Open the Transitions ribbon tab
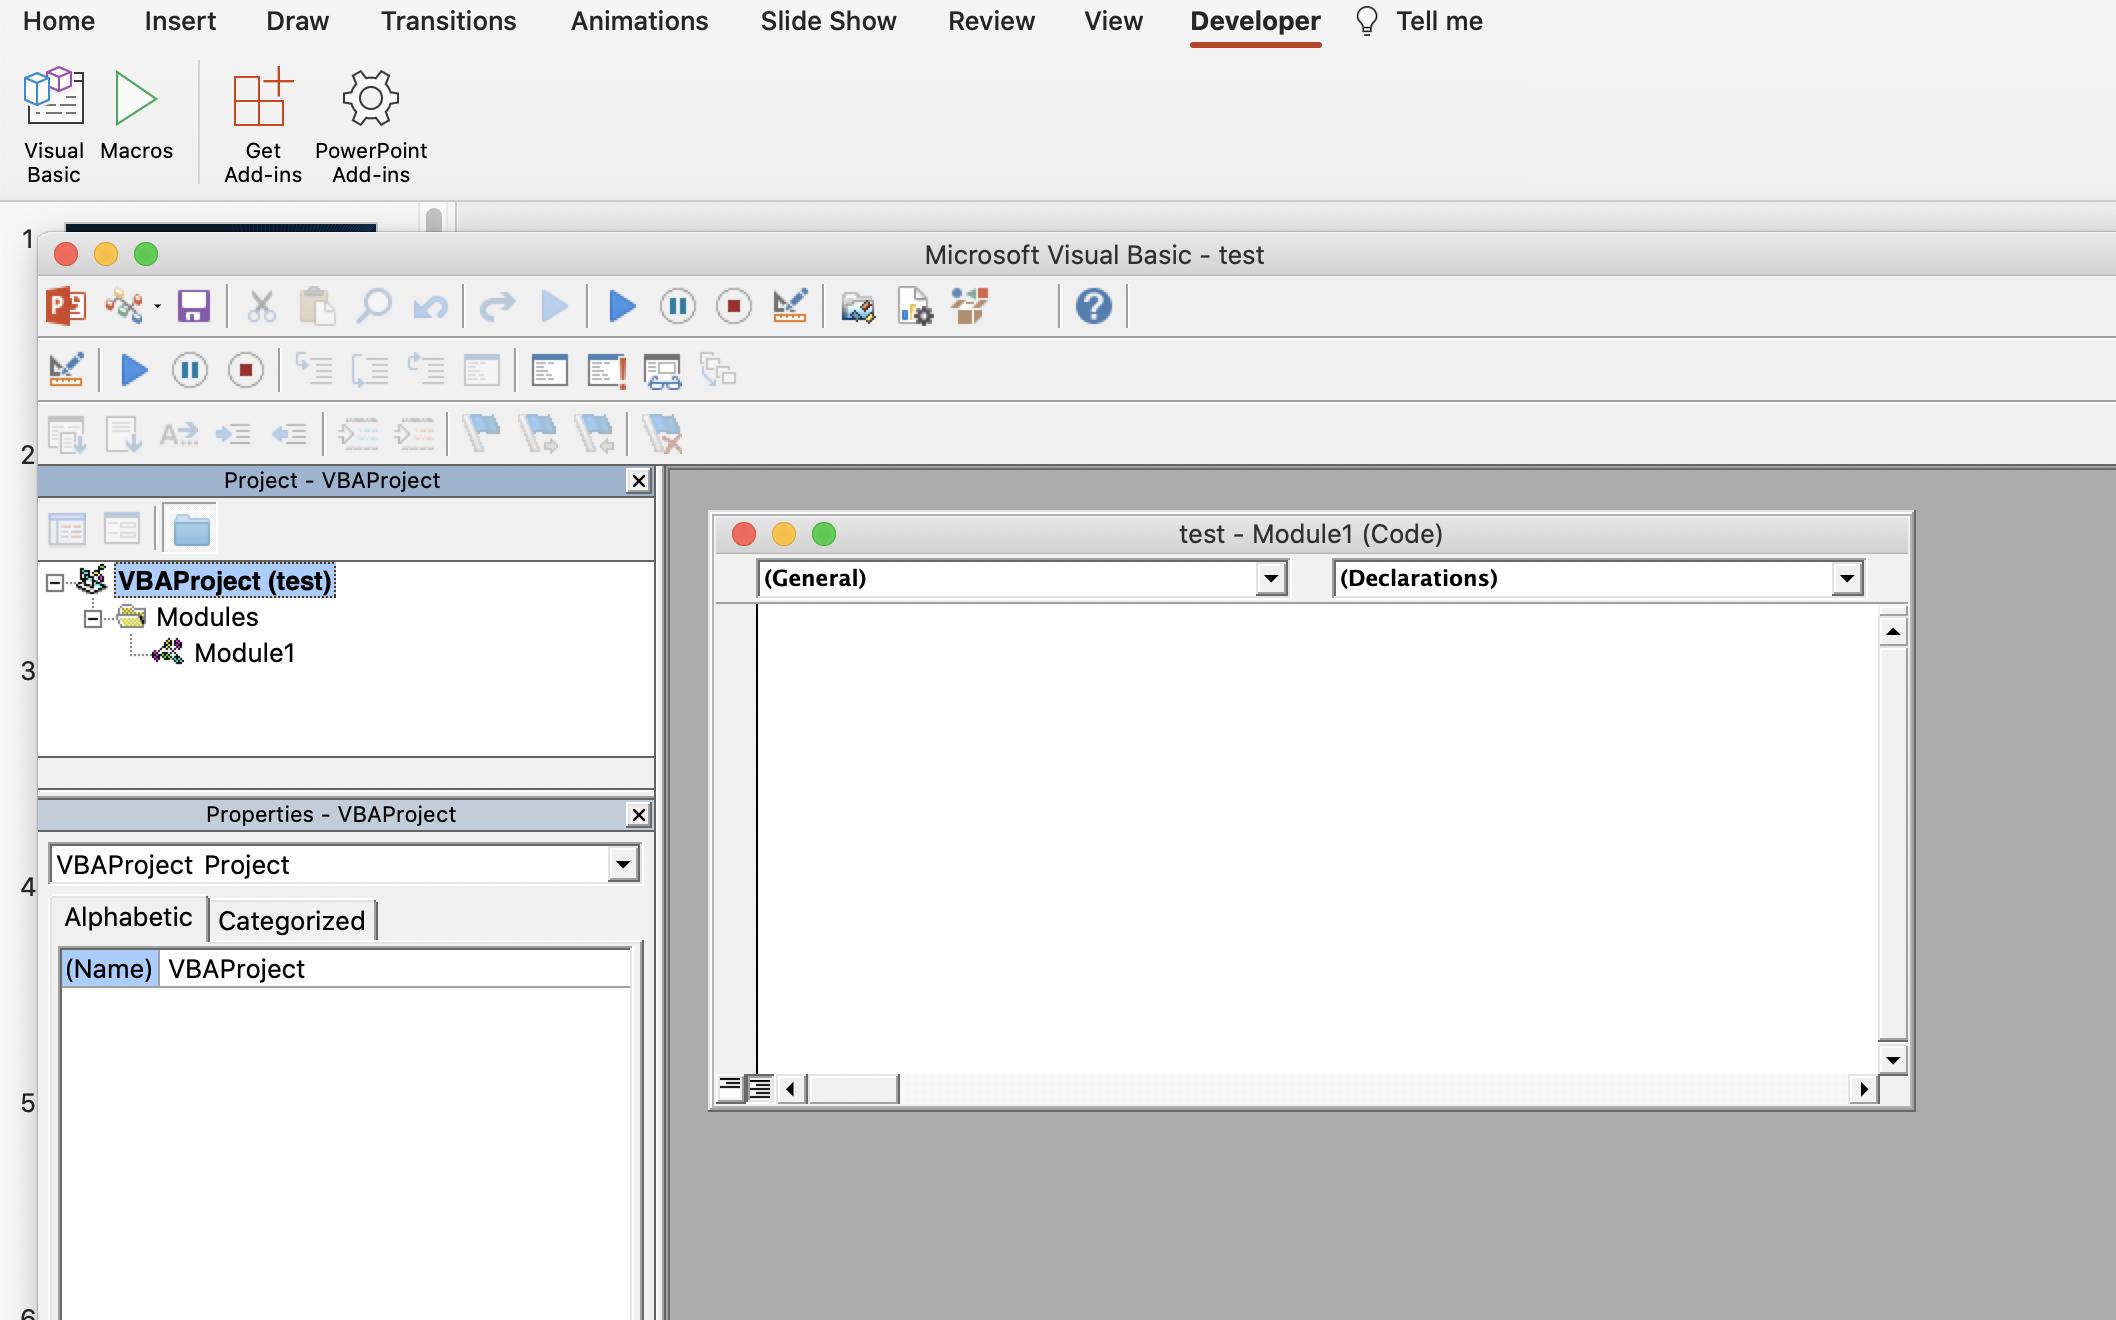Screen dimensions: 2116x1320 point(449,21)
